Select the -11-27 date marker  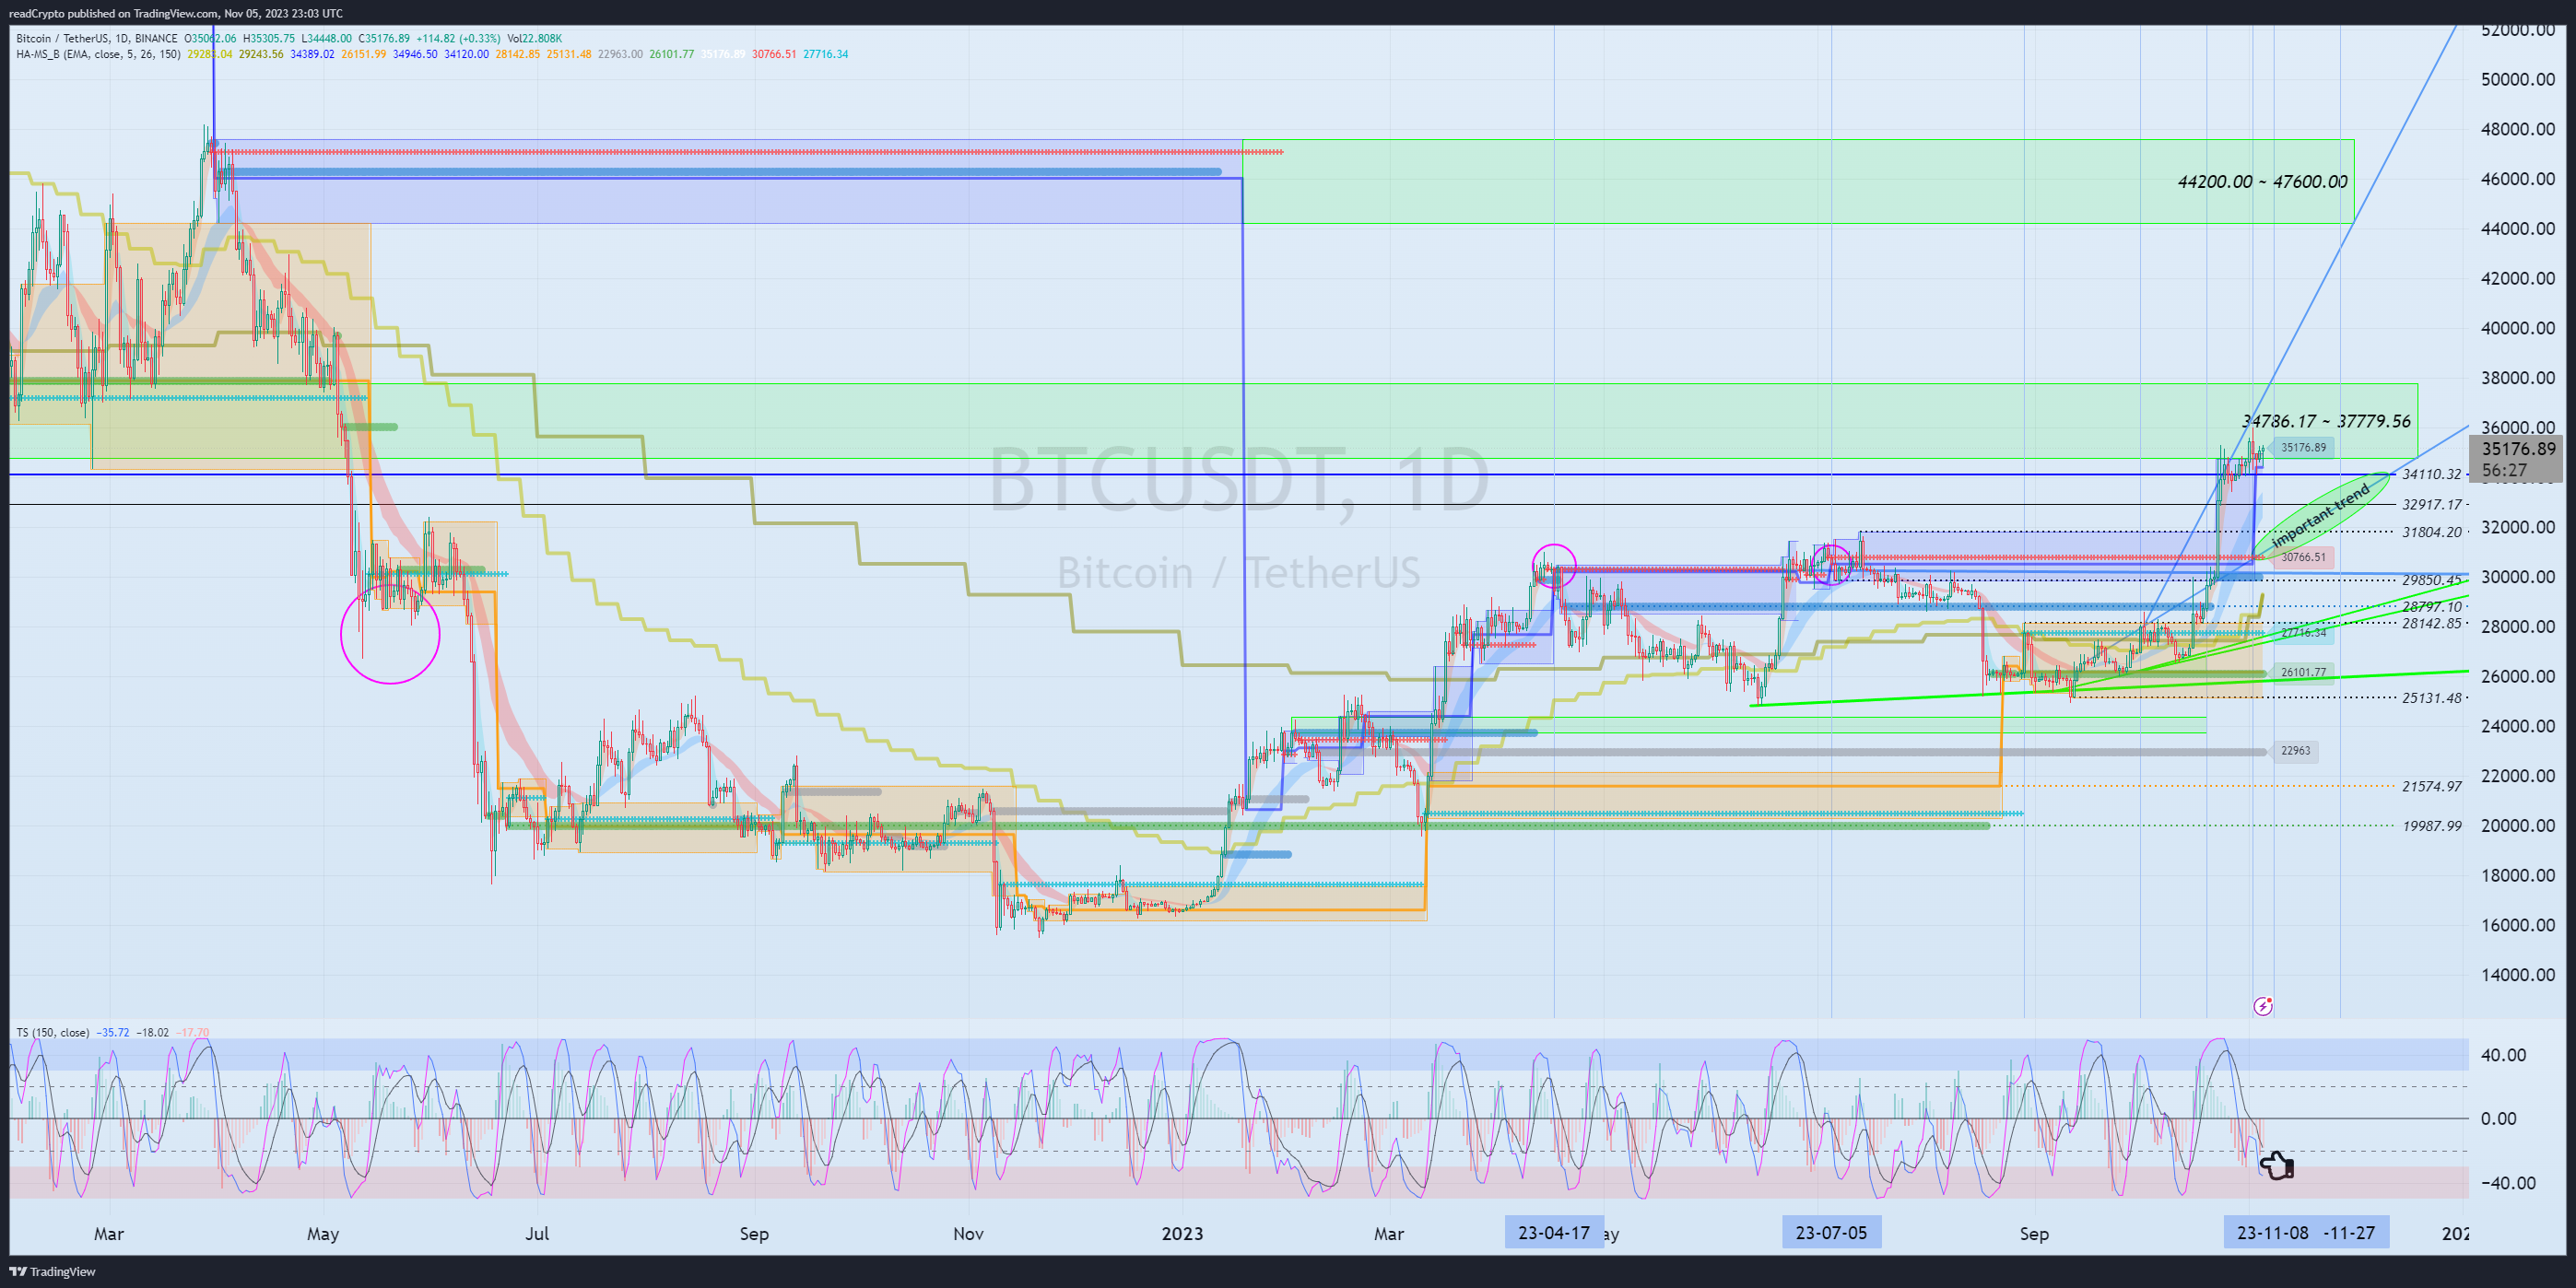coord(2350,1233)
